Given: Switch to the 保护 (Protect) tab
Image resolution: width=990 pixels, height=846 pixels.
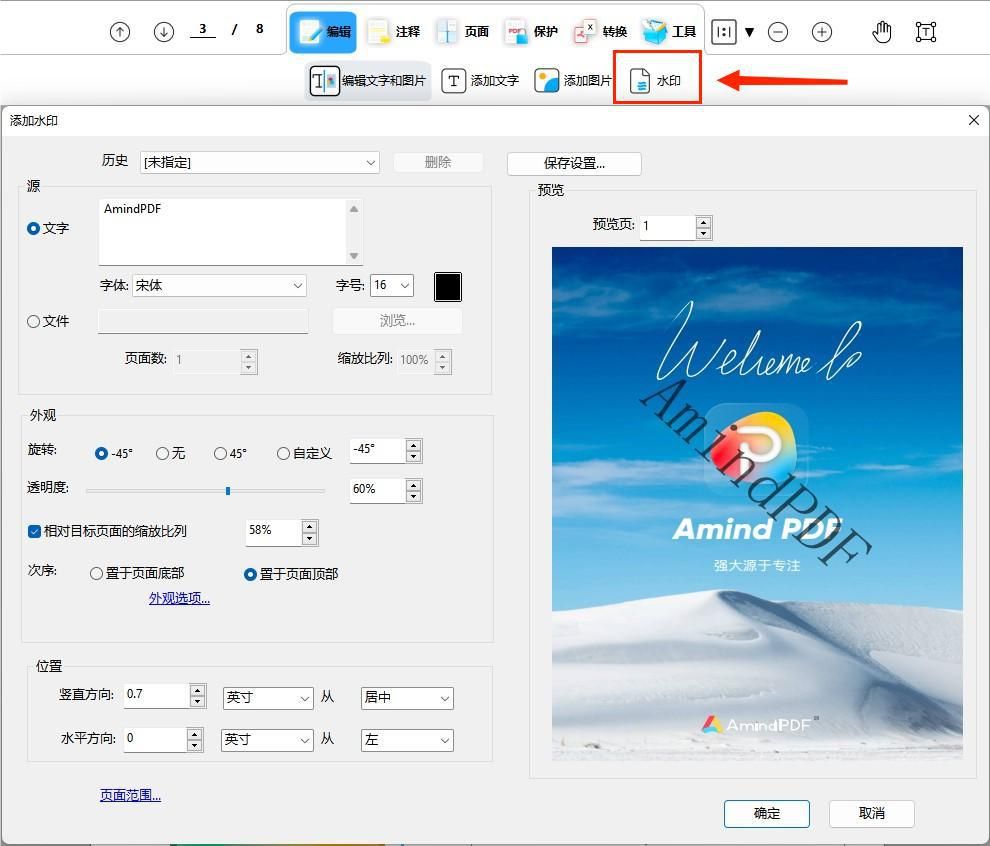Looking at the screenshot, I should tap(531, 32).
